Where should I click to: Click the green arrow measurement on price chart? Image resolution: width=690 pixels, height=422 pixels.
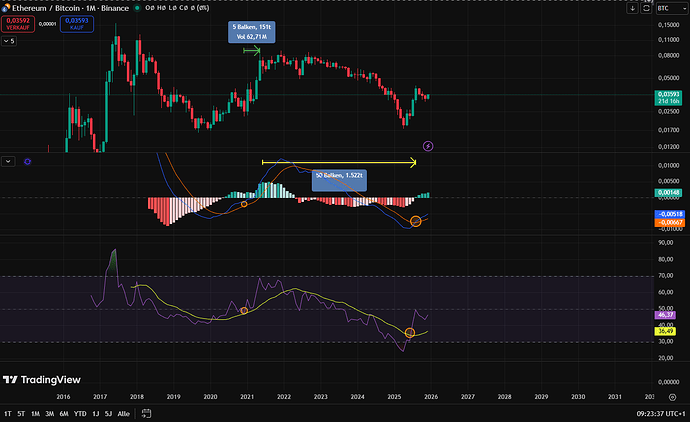coord(251,49)
